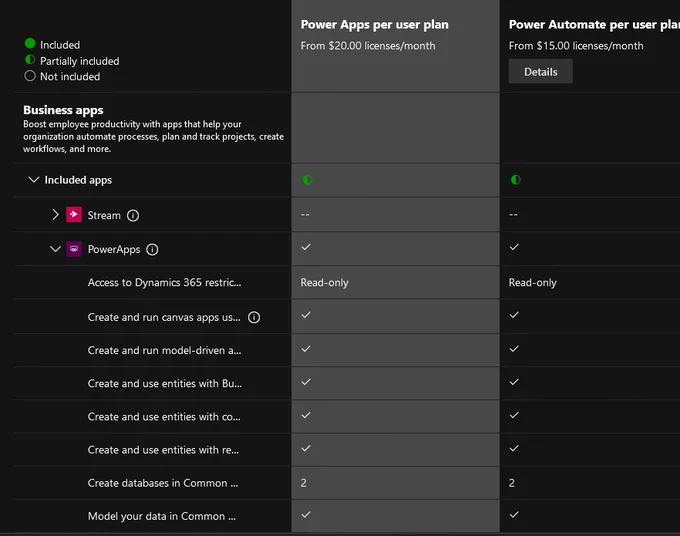The height and width of the screenshot is (536, 680).
Task: Click partially included icon under Power Apps plan
Action: [307, 180]
